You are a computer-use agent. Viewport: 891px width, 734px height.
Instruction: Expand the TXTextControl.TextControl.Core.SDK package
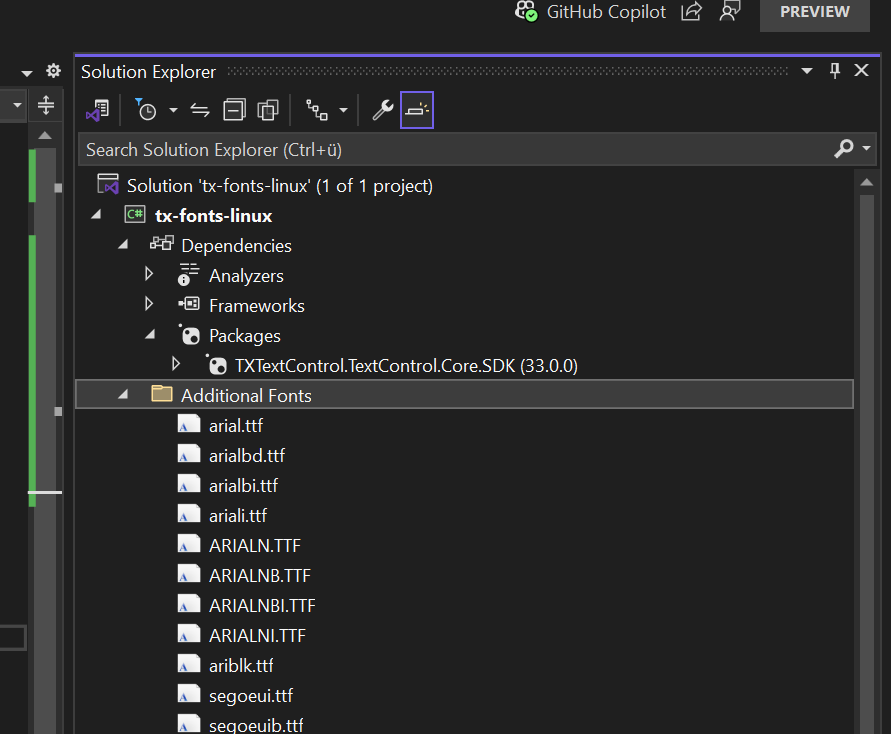click(x=176, y=364)
